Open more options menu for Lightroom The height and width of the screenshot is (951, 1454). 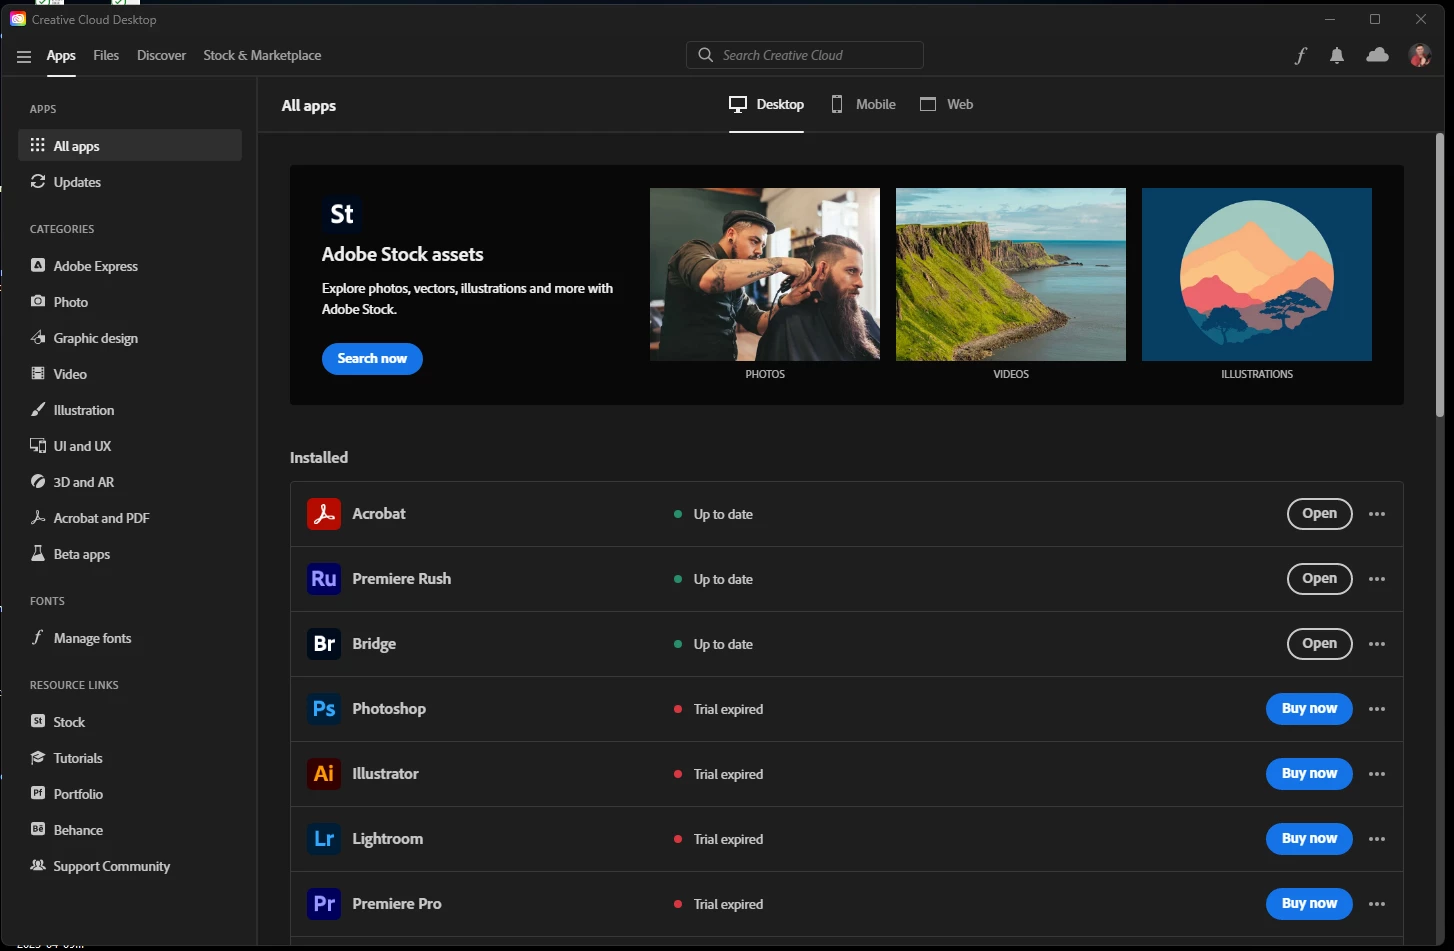click(x=1377, y=839)
